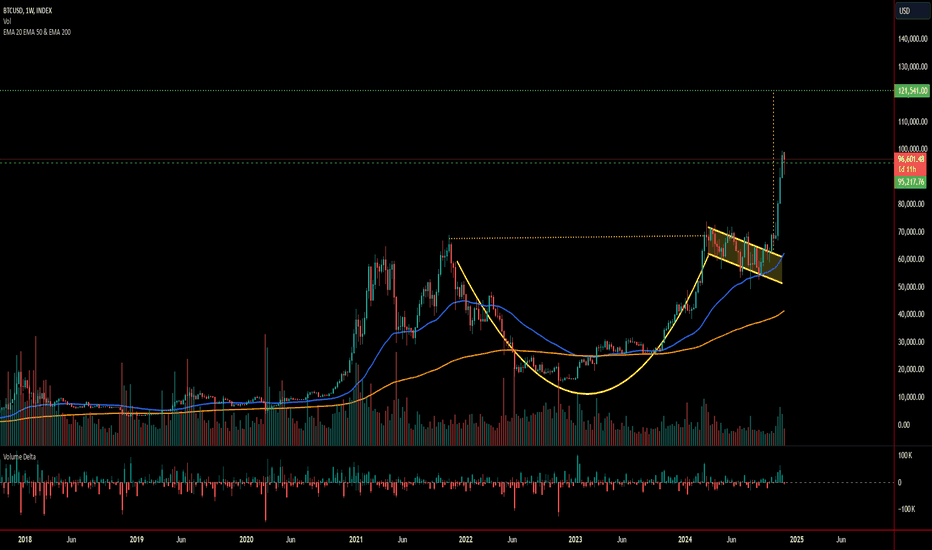Select the EMA 20 EMA 50 & EMA 200 legend
This screenshot has height=550, width=932.
tap(37, 32)
